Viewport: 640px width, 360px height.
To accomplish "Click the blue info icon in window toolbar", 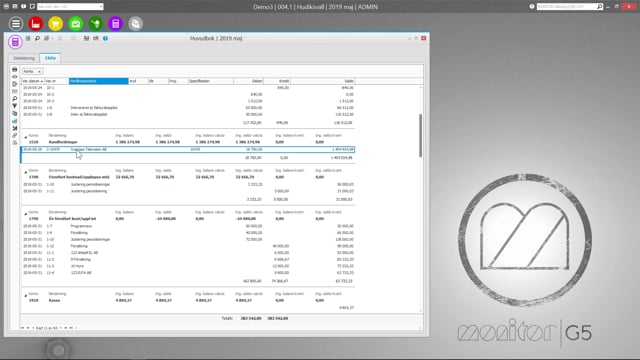I will point(105,38).
